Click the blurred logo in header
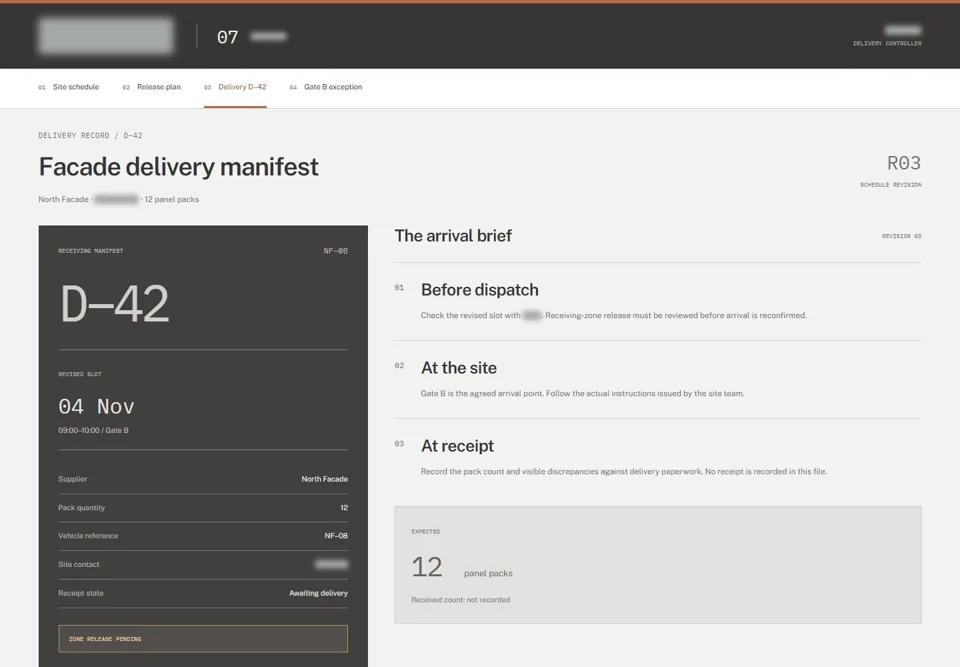 click(x=106, y=36)
